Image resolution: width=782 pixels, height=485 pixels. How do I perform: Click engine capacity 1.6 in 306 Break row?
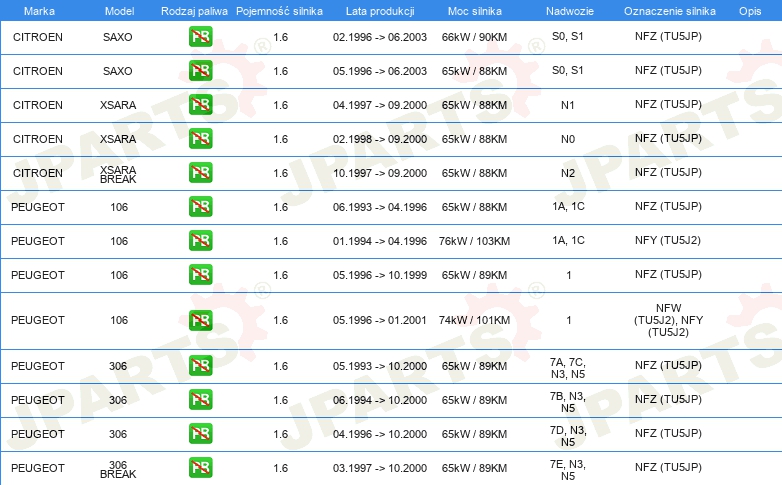coord(280,468)
